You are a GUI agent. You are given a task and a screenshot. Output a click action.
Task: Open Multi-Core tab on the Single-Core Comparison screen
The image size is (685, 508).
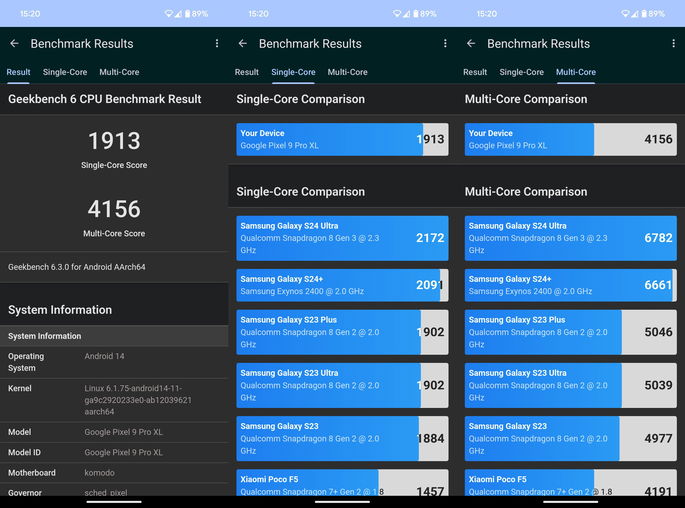[x=347, y=72]
